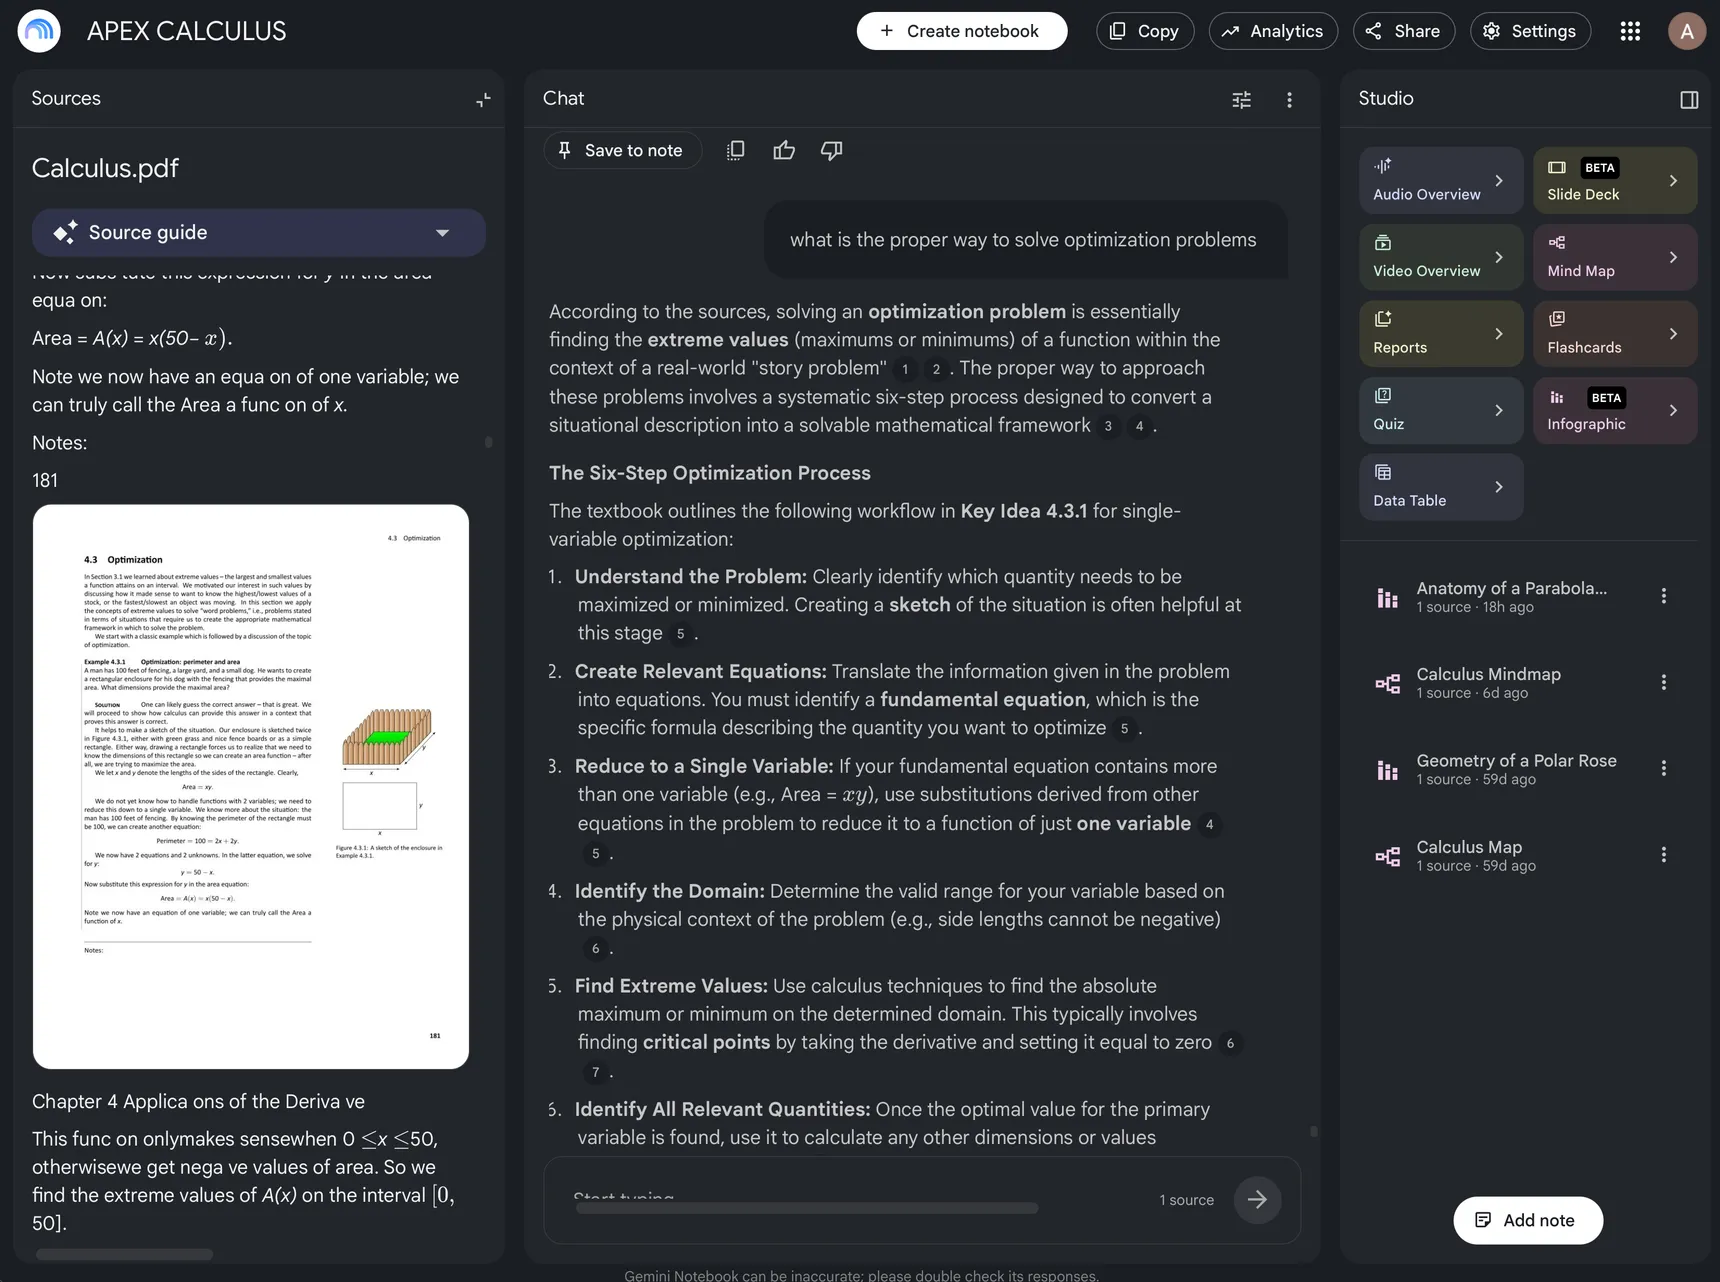Collapse the Studio panel icon
Image resolution: width=1720 pixels, height=1282 pixels.
[1689, 99]
